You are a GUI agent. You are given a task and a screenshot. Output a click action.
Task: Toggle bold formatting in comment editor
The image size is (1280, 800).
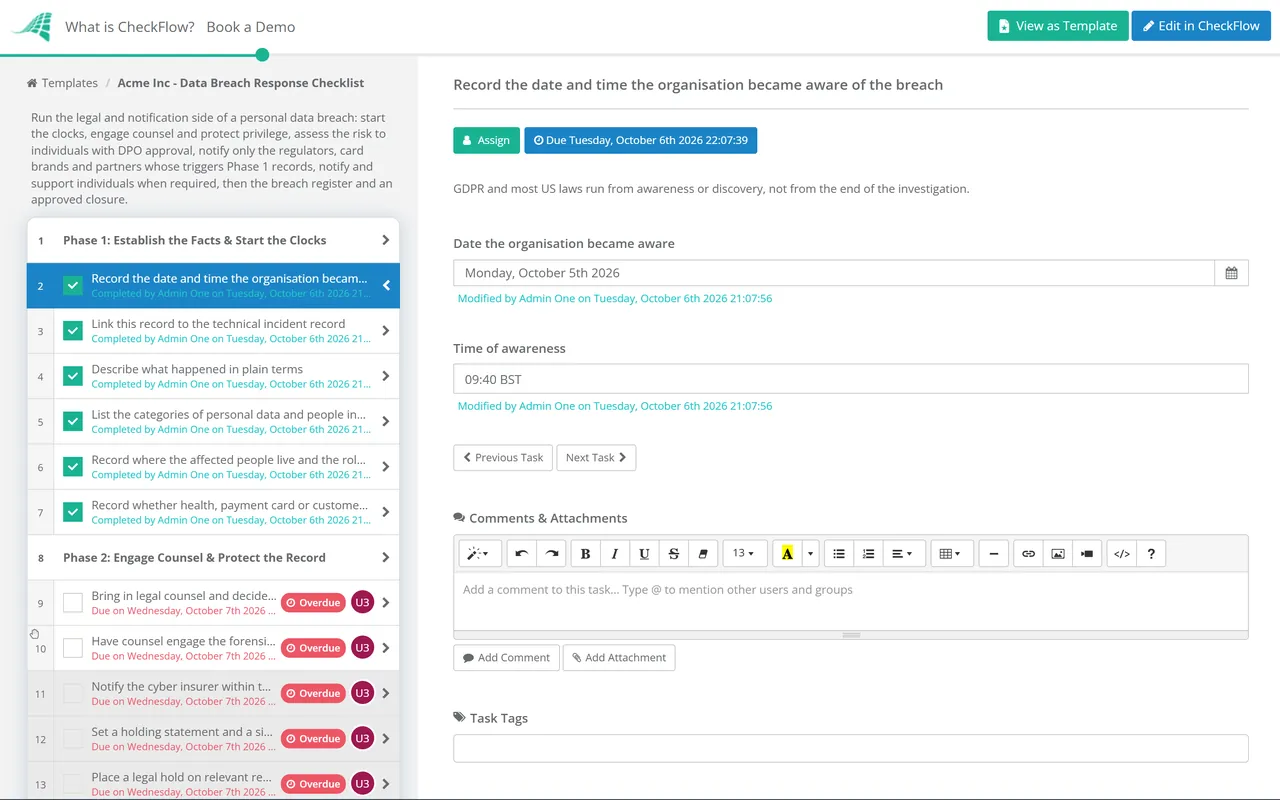(x=585, y=554)
